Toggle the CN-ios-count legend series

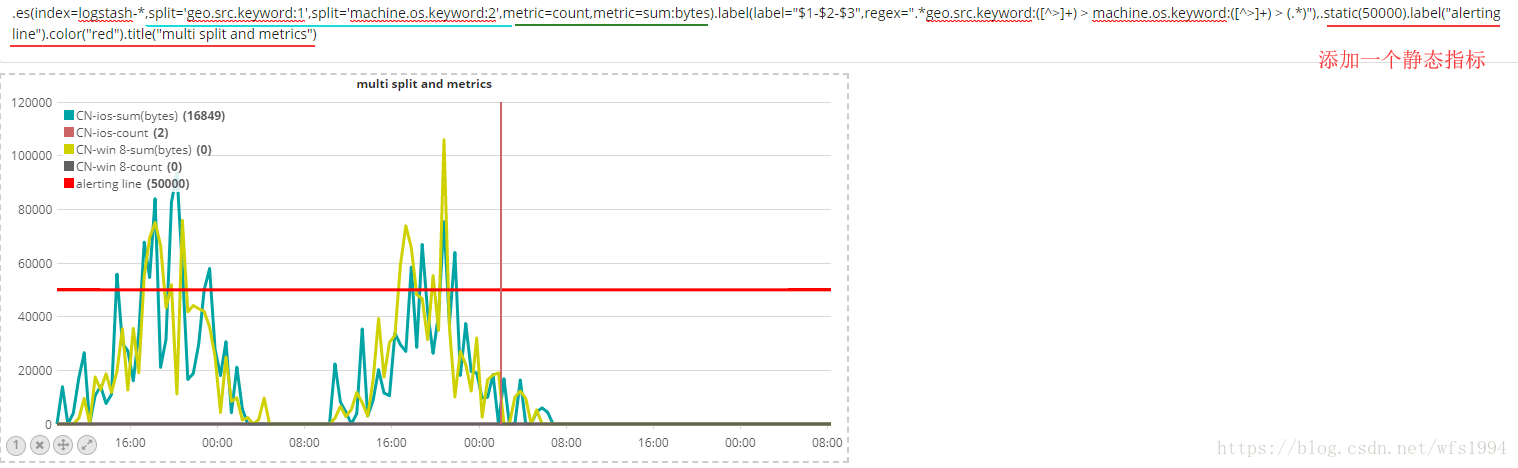click(x=116, y=132)
